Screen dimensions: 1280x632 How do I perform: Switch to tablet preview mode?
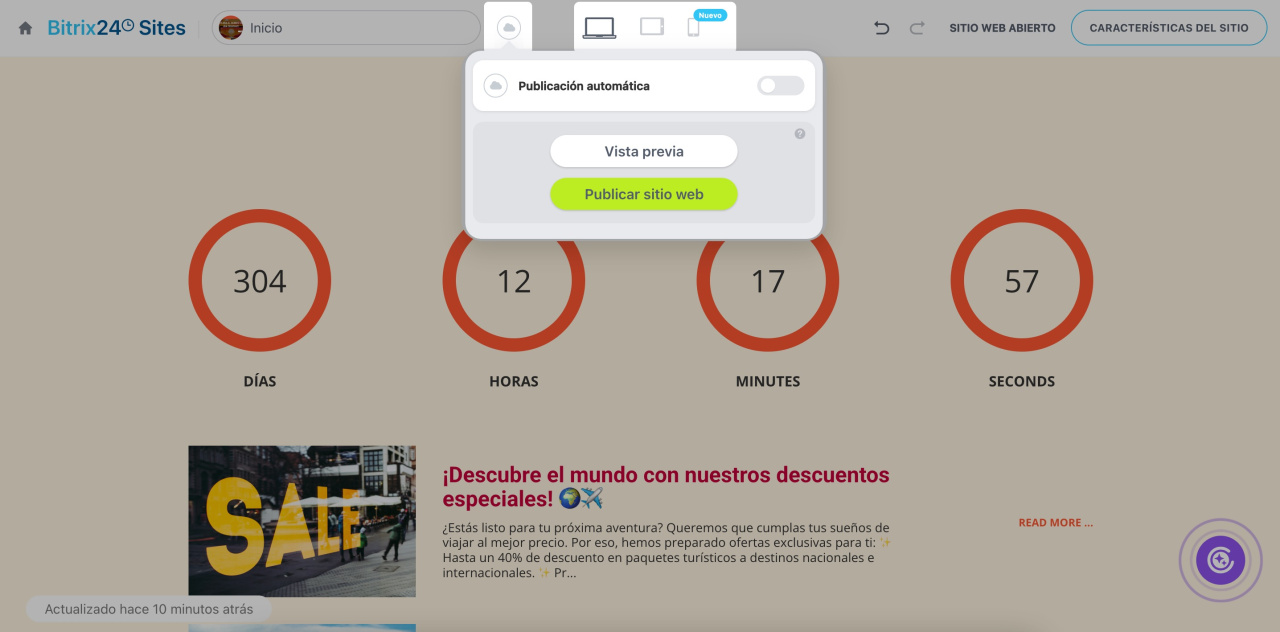(x=652, y=27)
